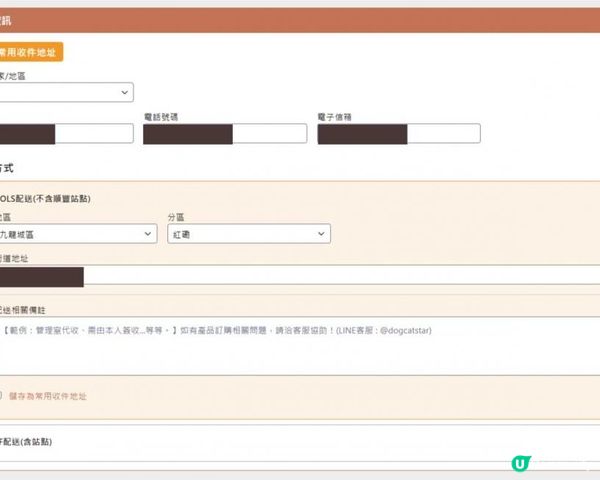Open the 分區 dropdown showing 紅磡
Image resolution: width=600 pixels, height=480 pixels.
[249, 234]
